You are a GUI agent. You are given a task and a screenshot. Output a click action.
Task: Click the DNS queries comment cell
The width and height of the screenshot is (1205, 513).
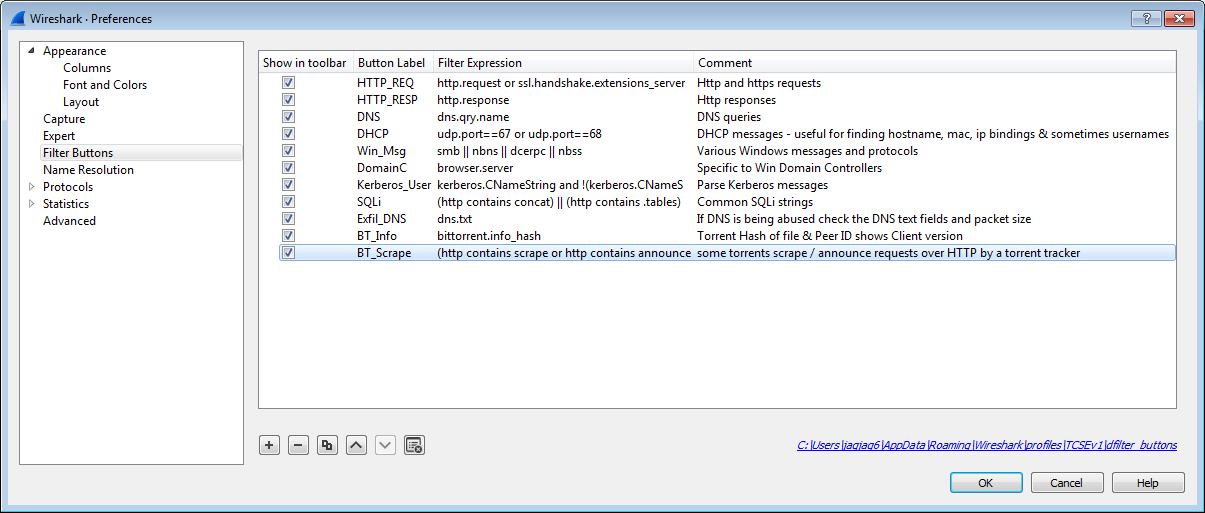point(729,117)
